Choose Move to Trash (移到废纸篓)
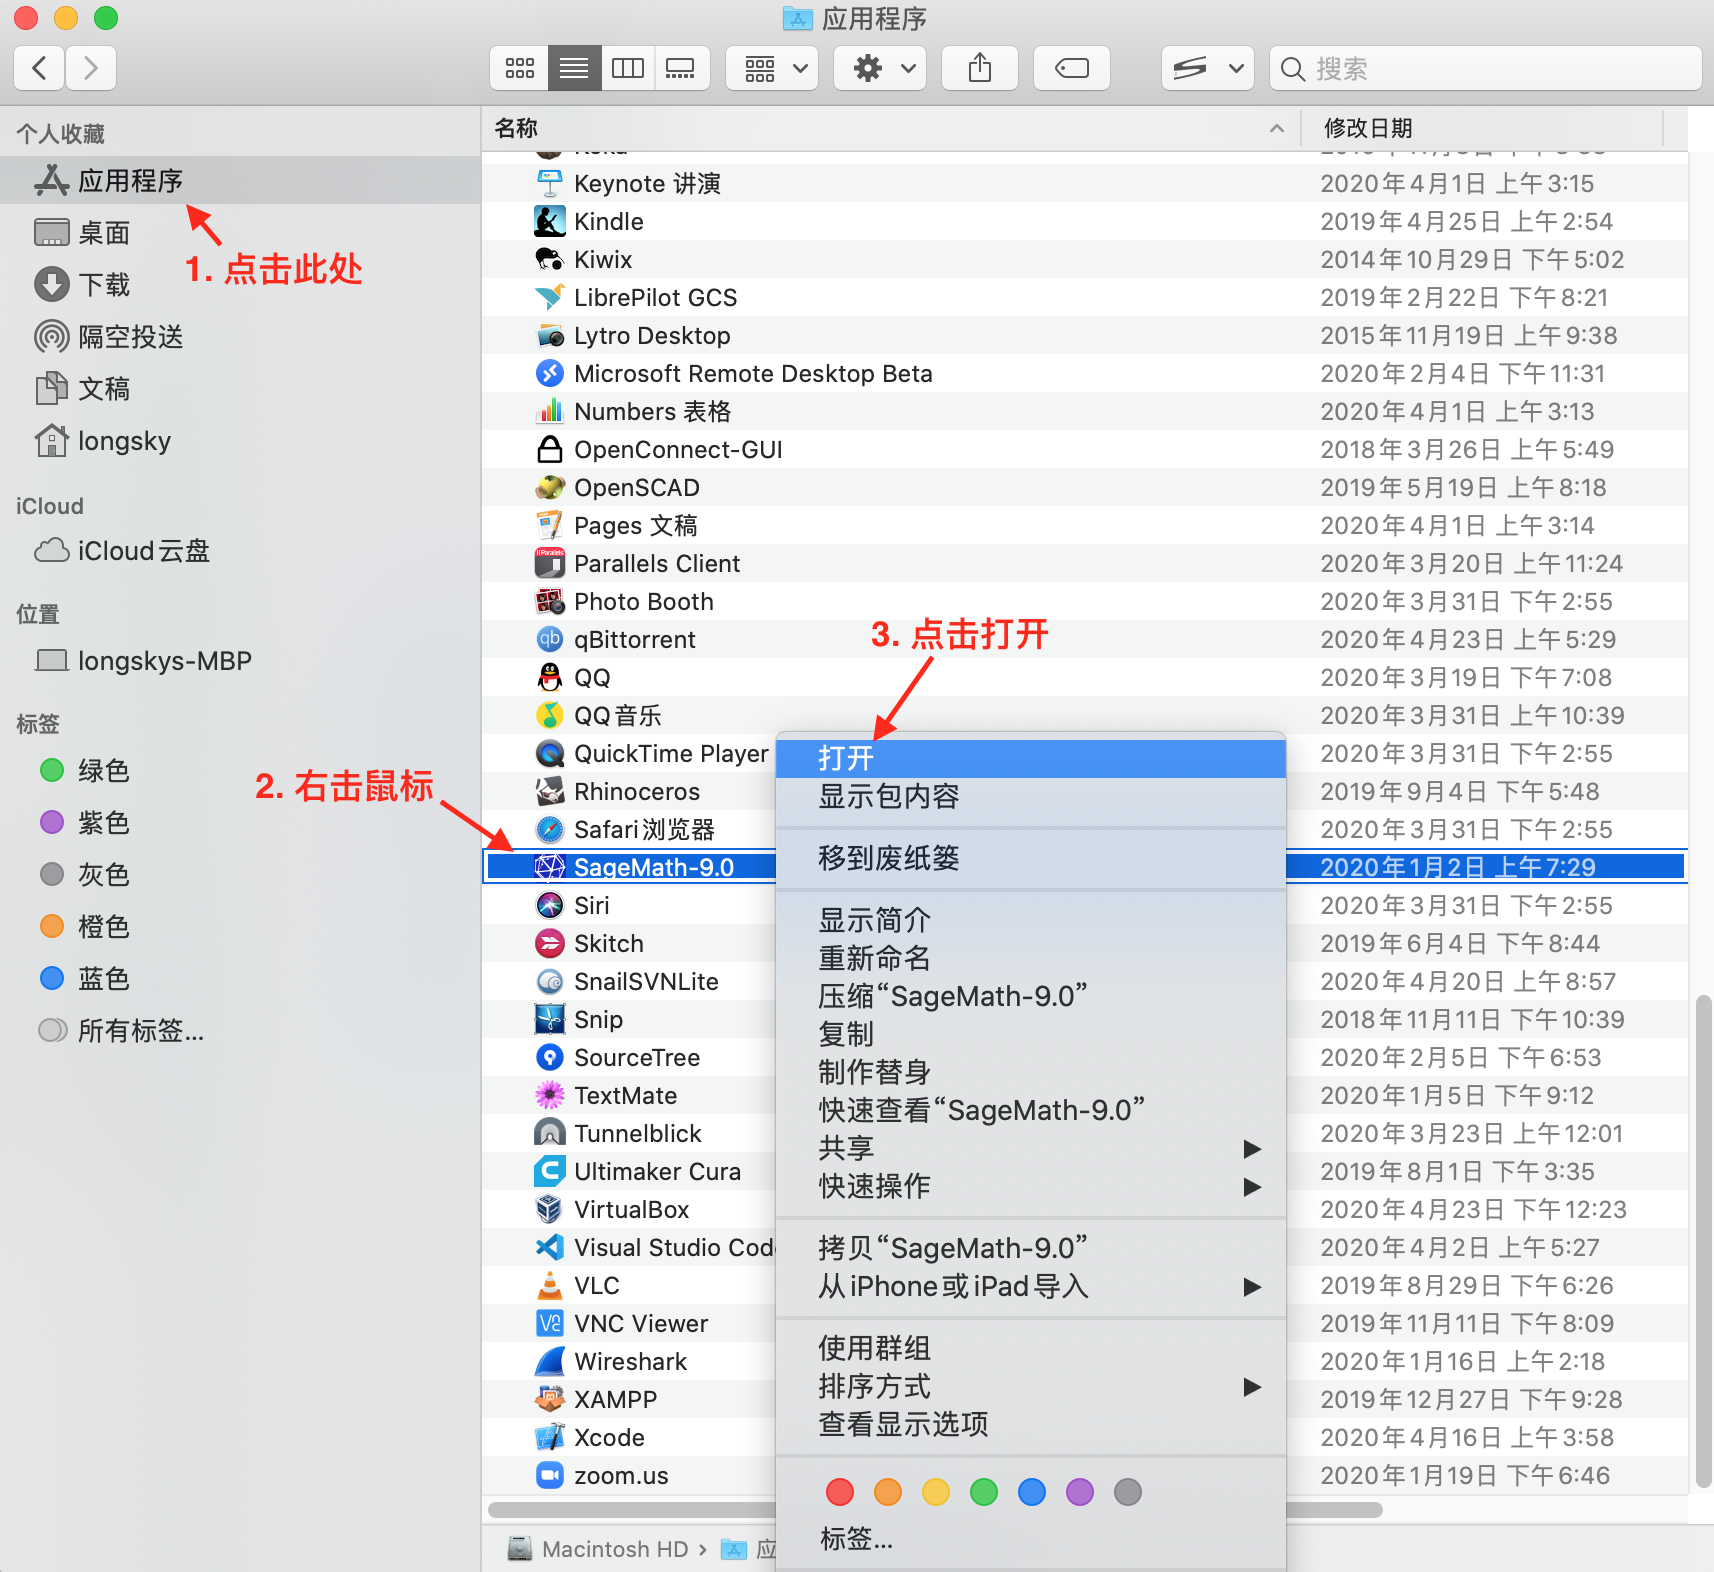1714x1572 pixels. (1031, 858)
